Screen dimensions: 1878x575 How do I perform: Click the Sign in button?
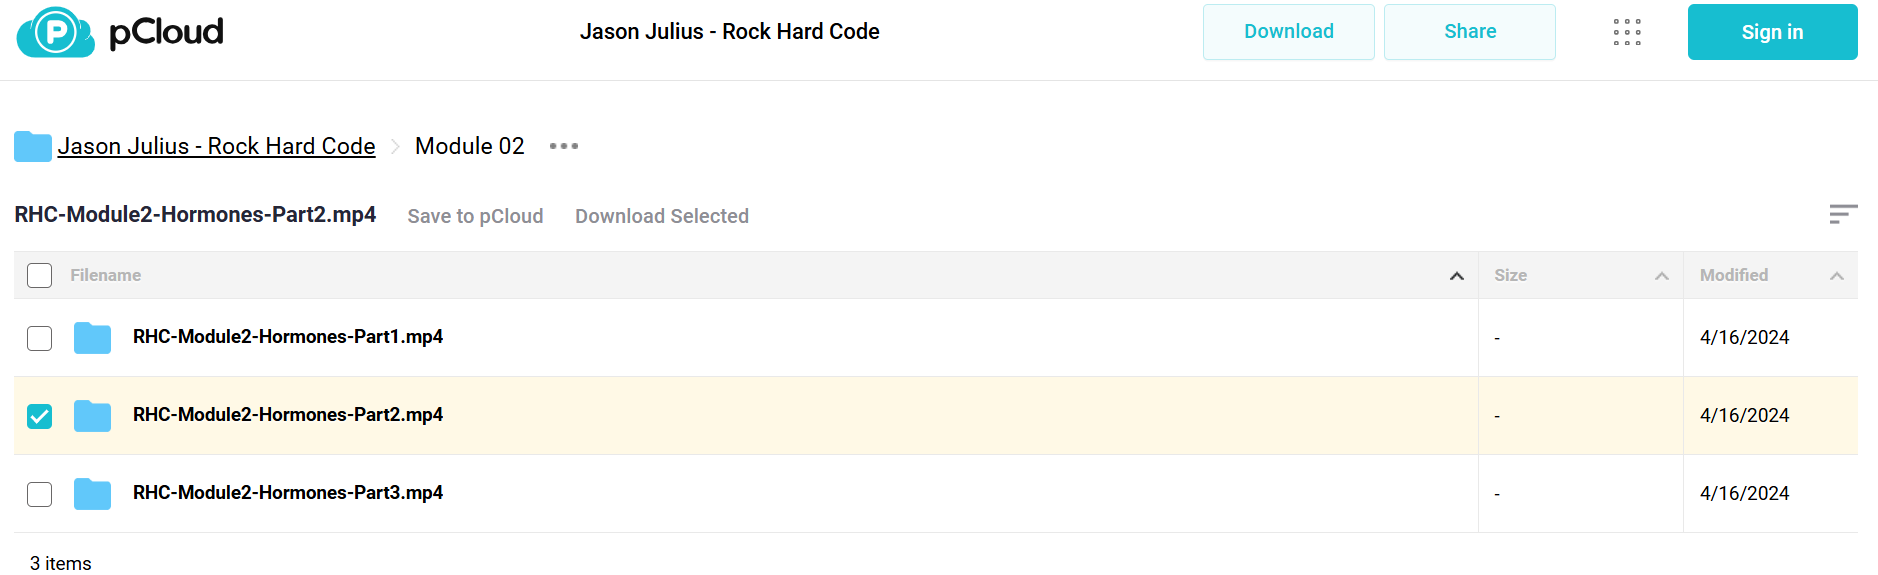[x=1773, y=32]
